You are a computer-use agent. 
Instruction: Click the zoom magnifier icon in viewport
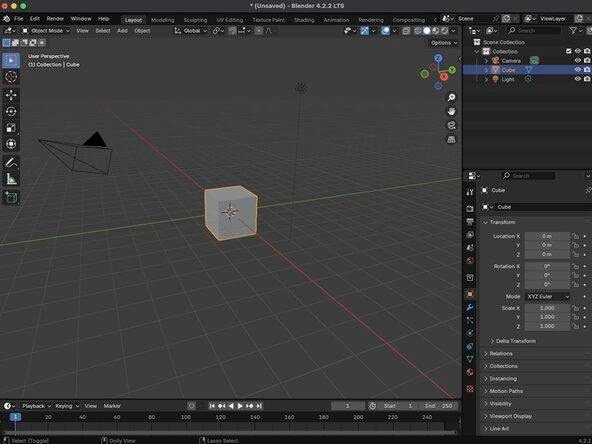click(451, 97)
